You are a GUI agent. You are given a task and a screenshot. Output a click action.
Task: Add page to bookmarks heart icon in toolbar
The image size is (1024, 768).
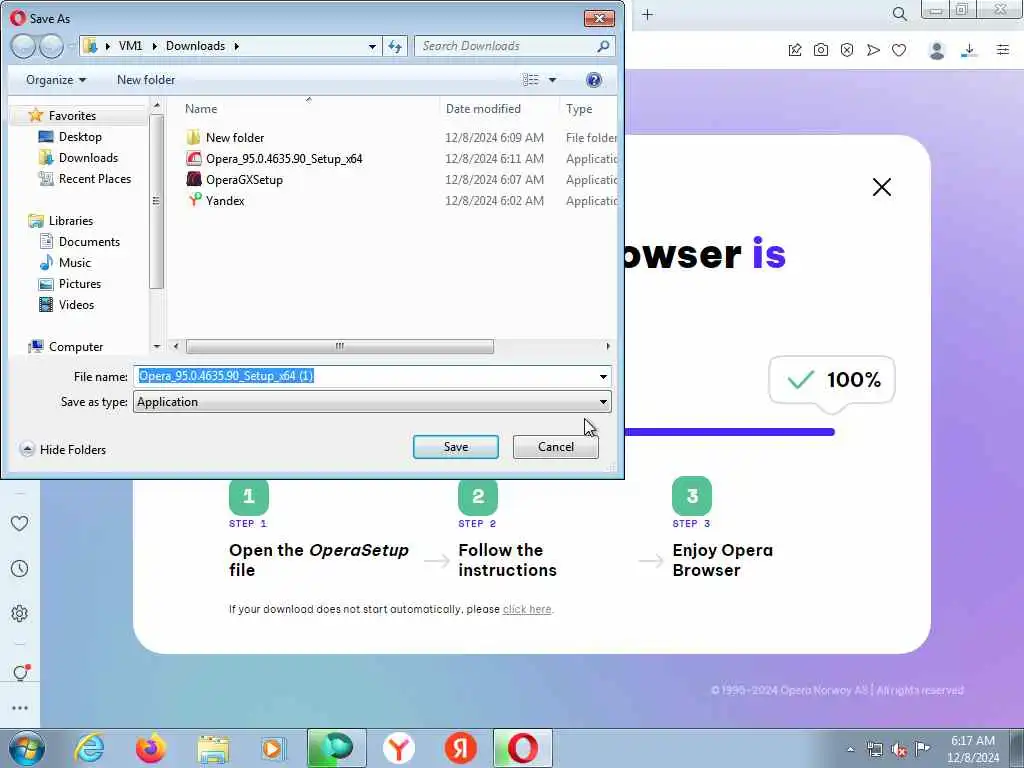click(899, 50)
